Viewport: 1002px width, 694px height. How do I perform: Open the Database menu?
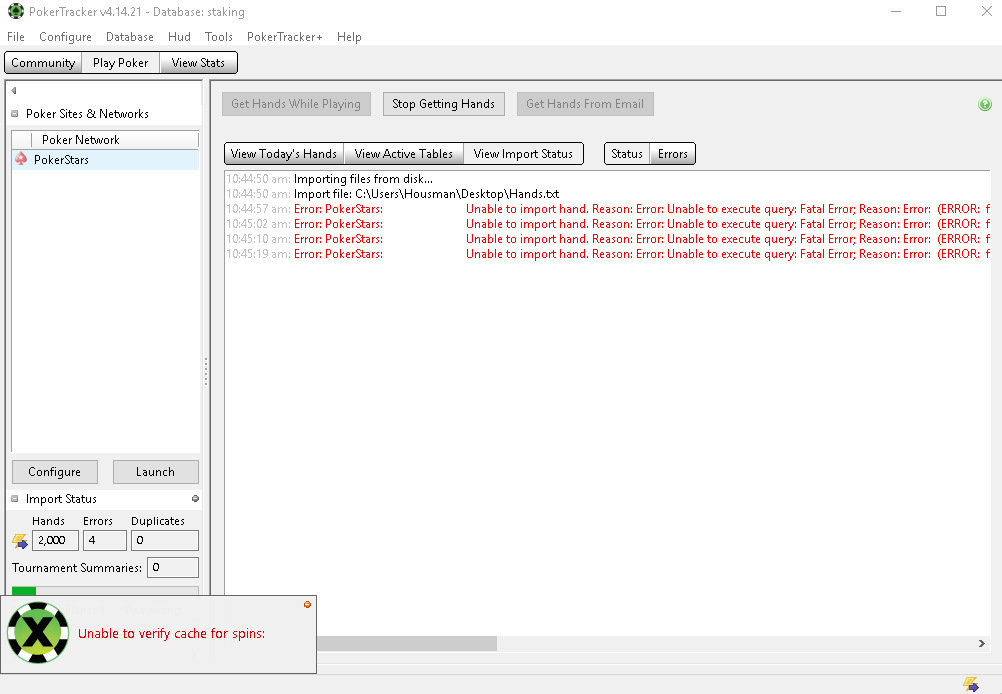130,37
